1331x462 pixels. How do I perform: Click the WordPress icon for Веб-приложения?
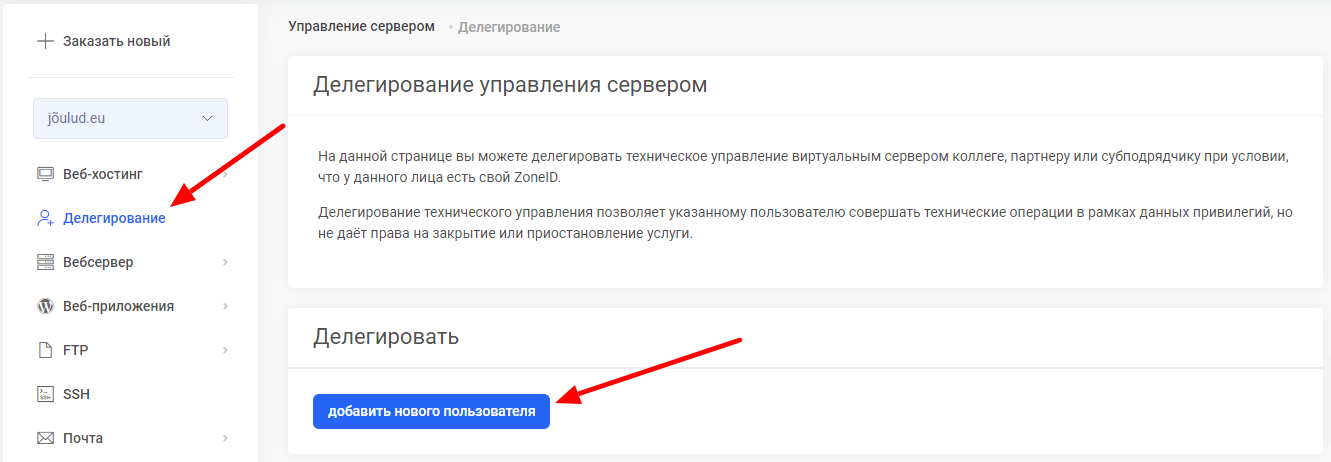[x=45, y=306]
